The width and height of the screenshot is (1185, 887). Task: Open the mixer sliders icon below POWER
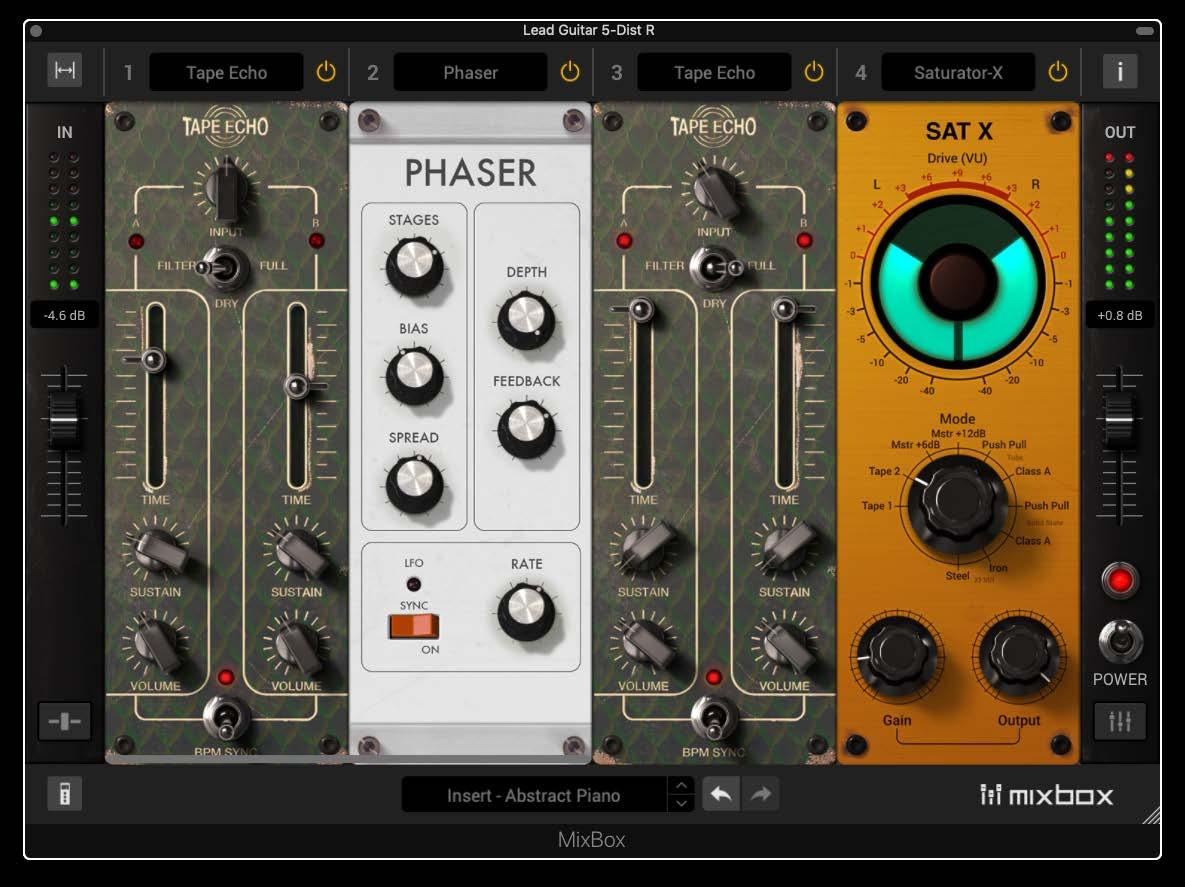pyautogui.click(x=1120, y=722)
